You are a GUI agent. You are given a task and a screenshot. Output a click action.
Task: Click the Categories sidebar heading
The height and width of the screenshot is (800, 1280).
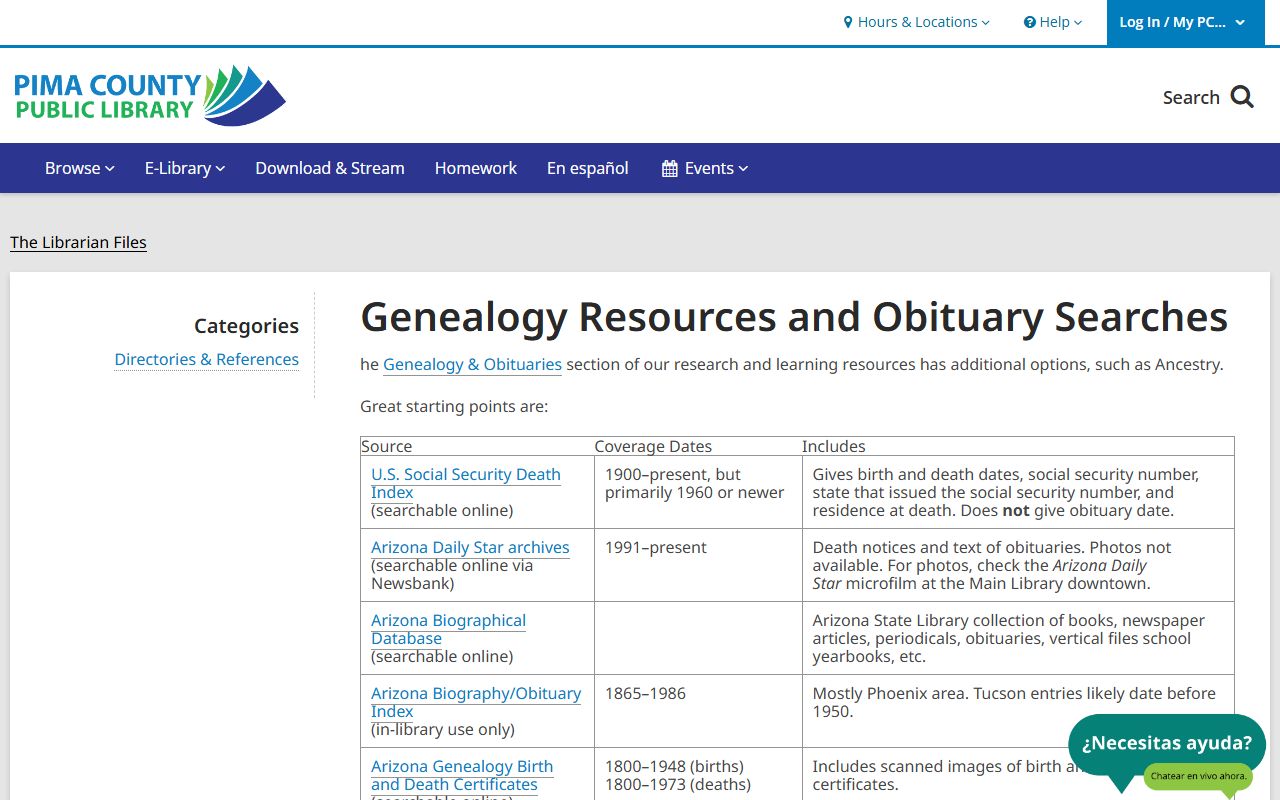coord(246,325)
